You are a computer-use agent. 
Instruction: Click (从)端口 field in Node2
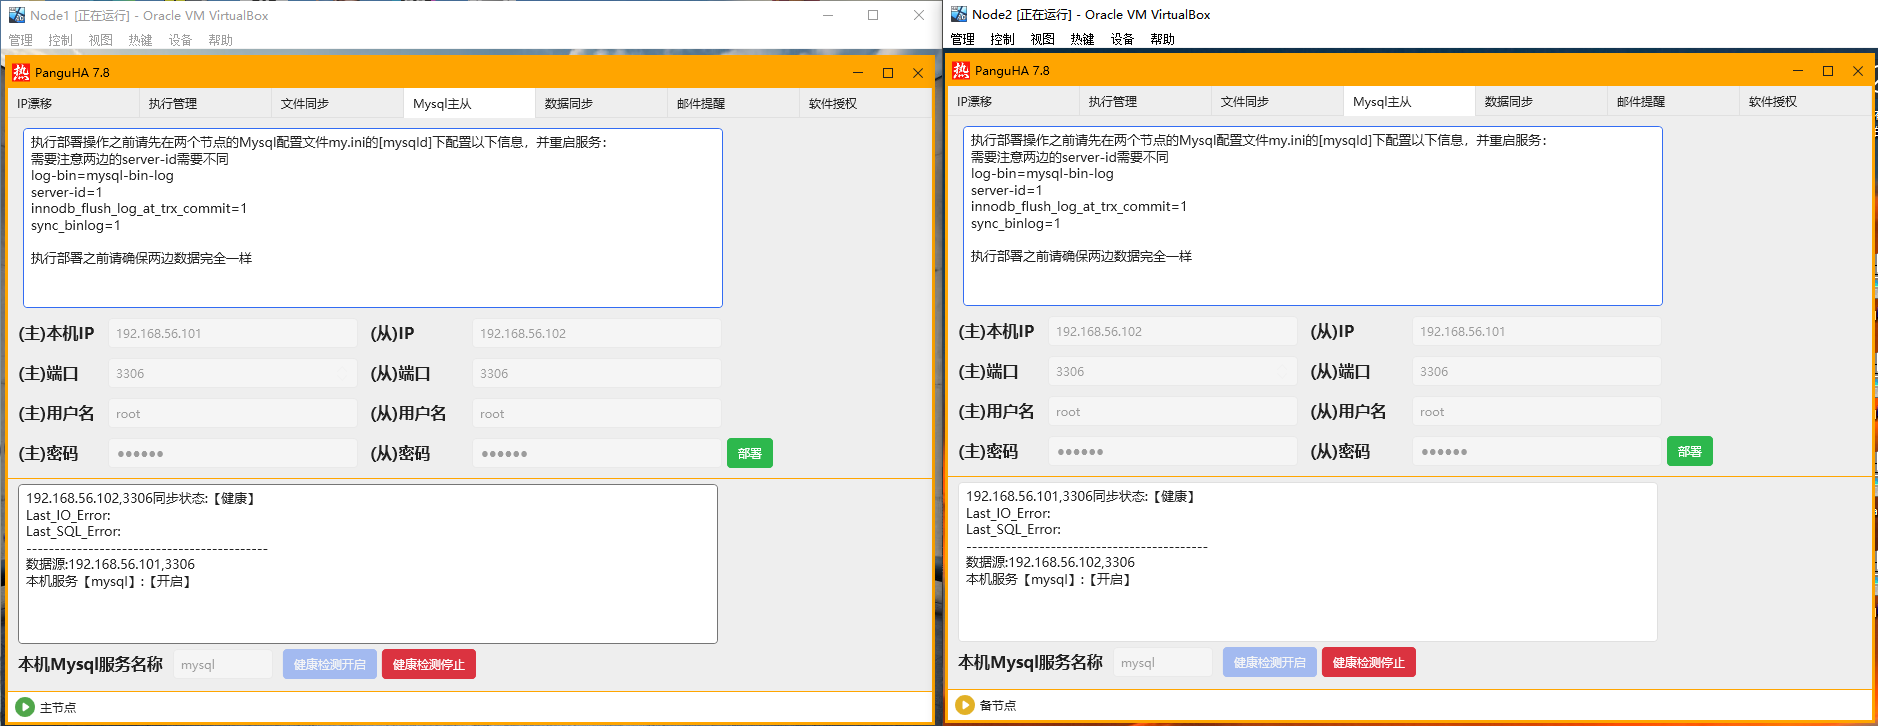click(x=1537, y=371)
